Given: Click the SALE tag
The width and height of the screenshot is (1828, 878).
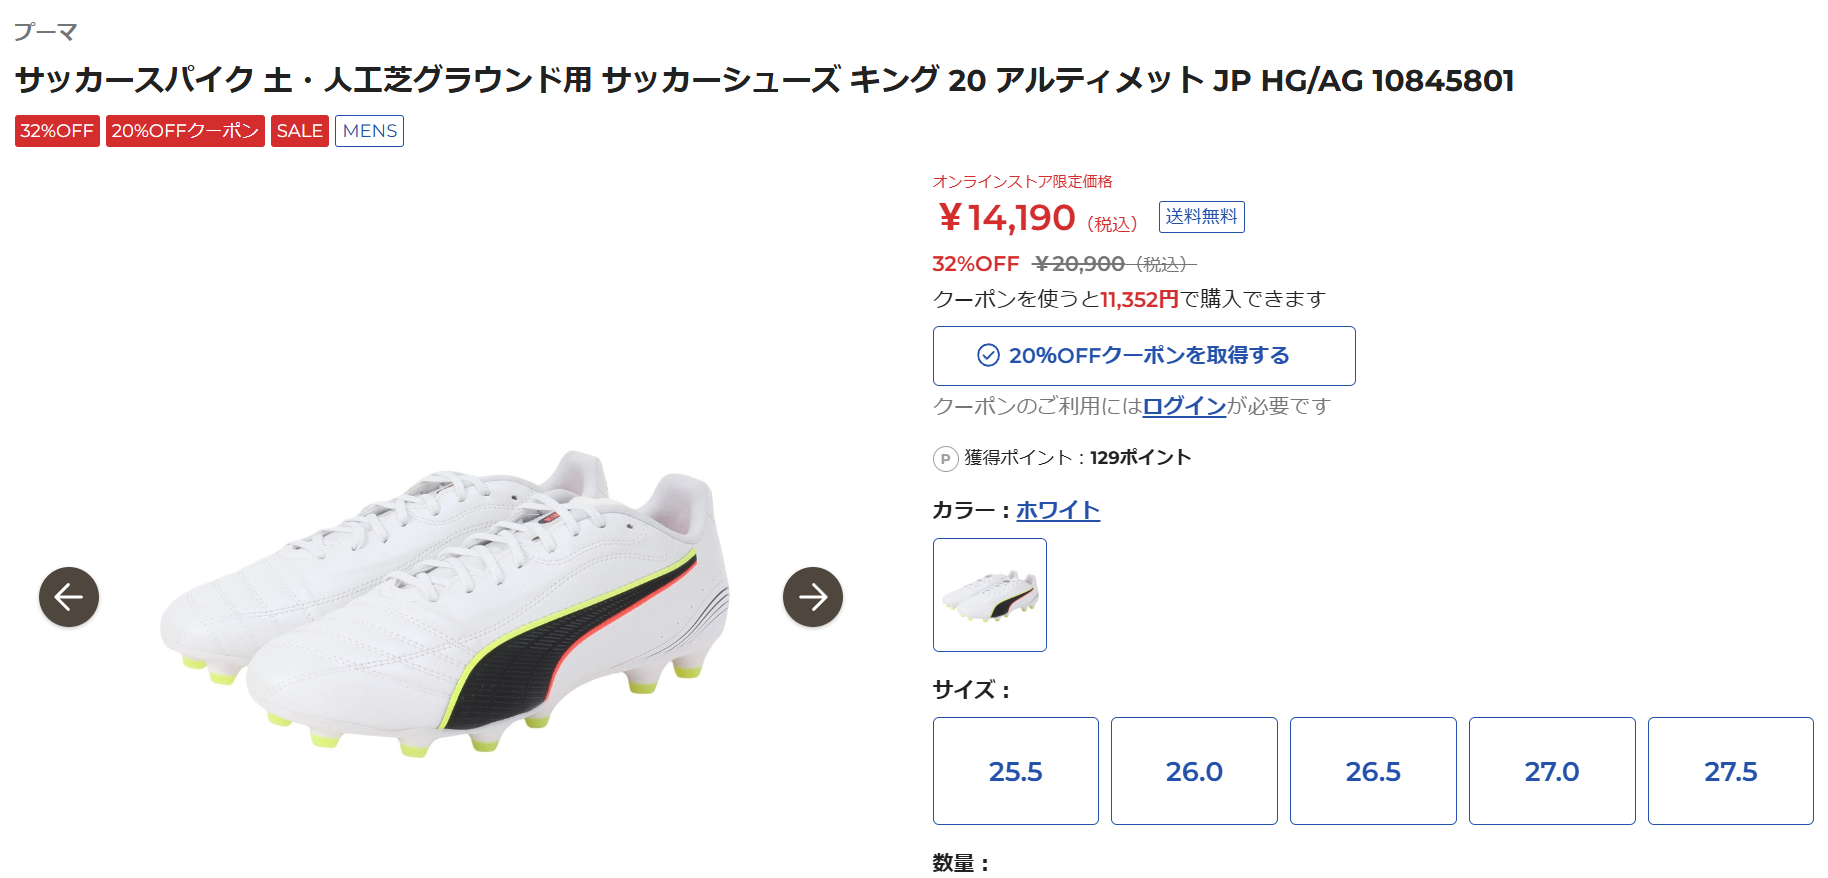Looking at the screenshot, I should point(299,131).
